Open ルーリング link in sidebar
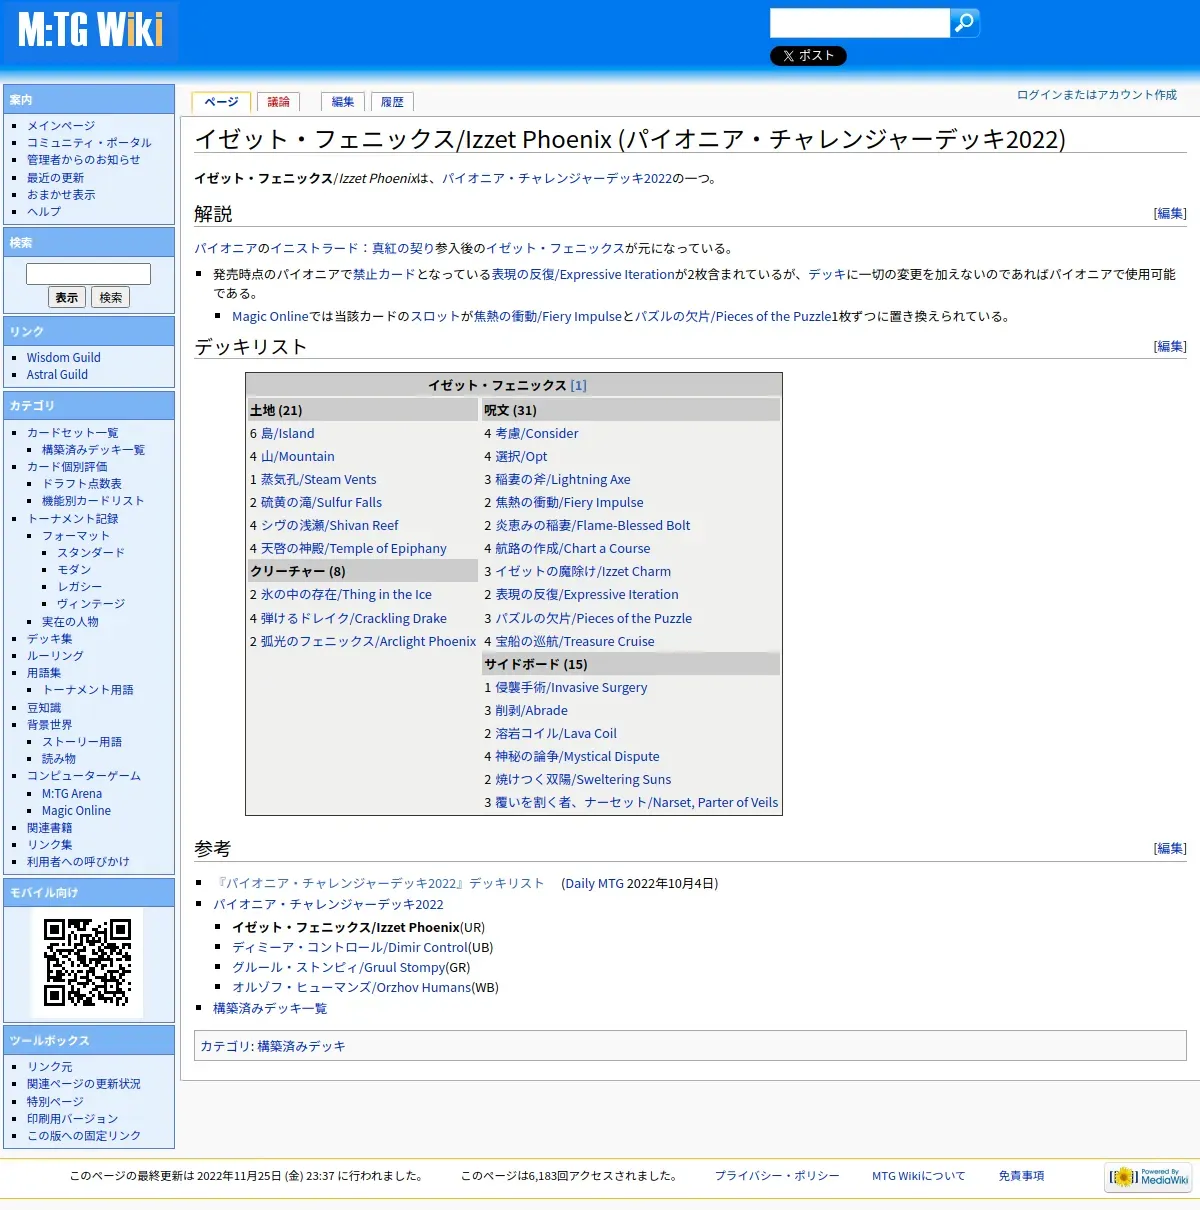Image resolution: width=1200 pixels, height=1210 pixels. [55, 656]
